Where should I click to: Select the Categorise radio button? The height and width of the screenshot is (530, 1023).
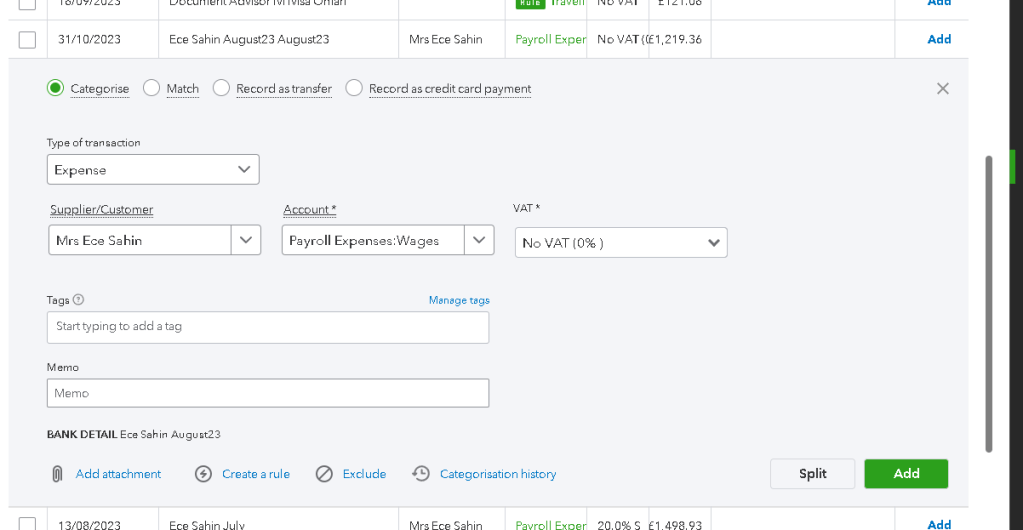point(55,87)
